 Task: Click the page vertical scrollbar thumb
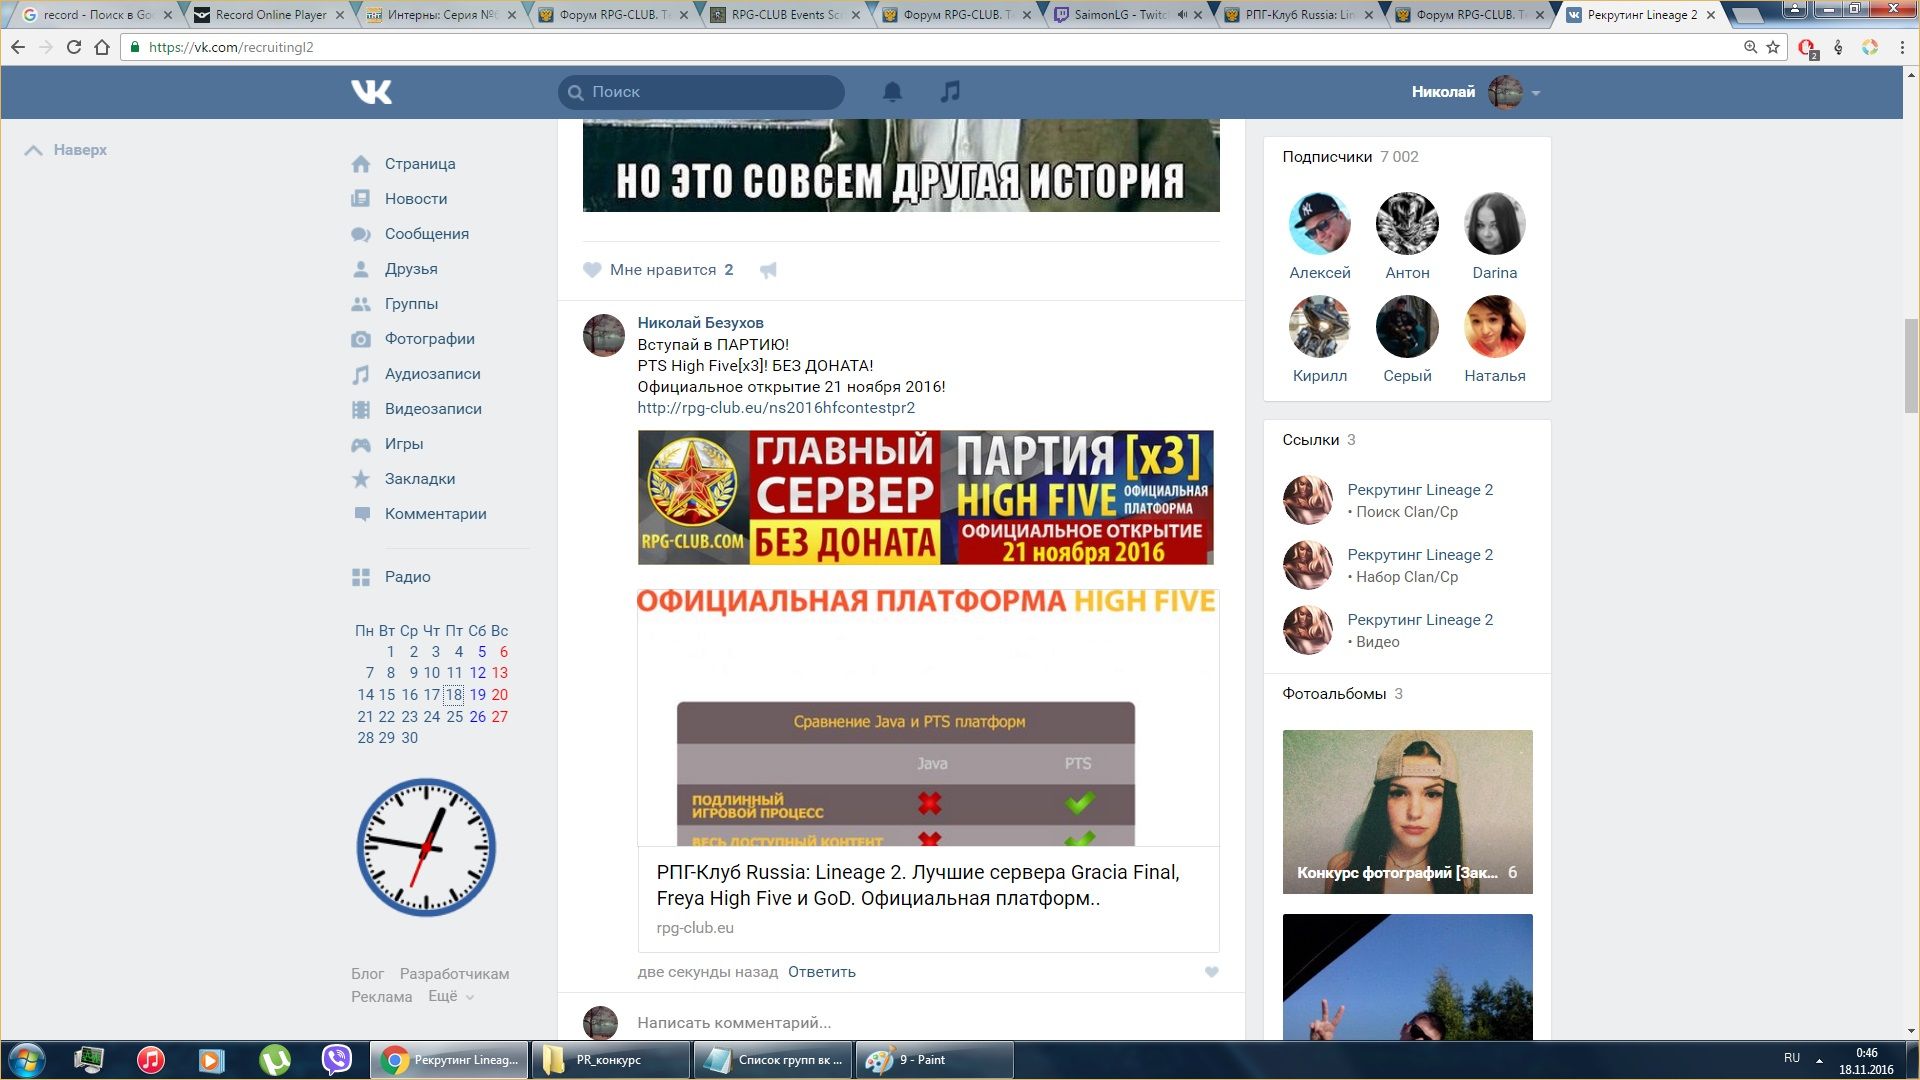[x=1911, y=365]
